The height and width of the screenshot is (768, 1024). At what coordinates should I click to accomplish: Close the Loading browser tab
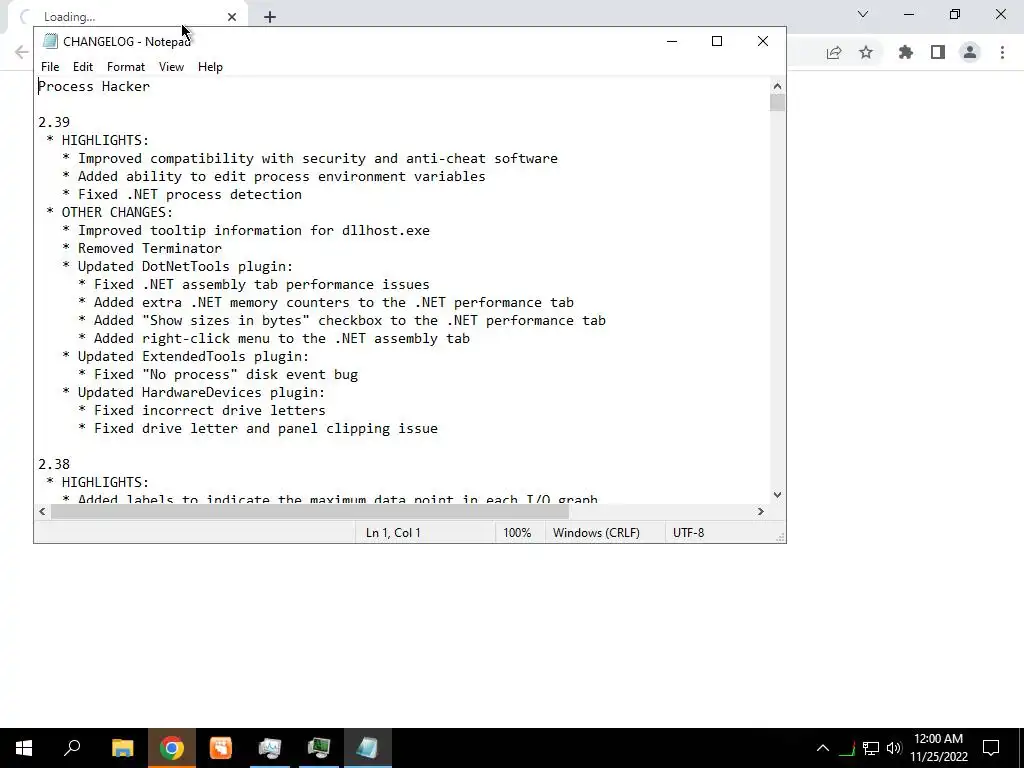click(232, 17)
